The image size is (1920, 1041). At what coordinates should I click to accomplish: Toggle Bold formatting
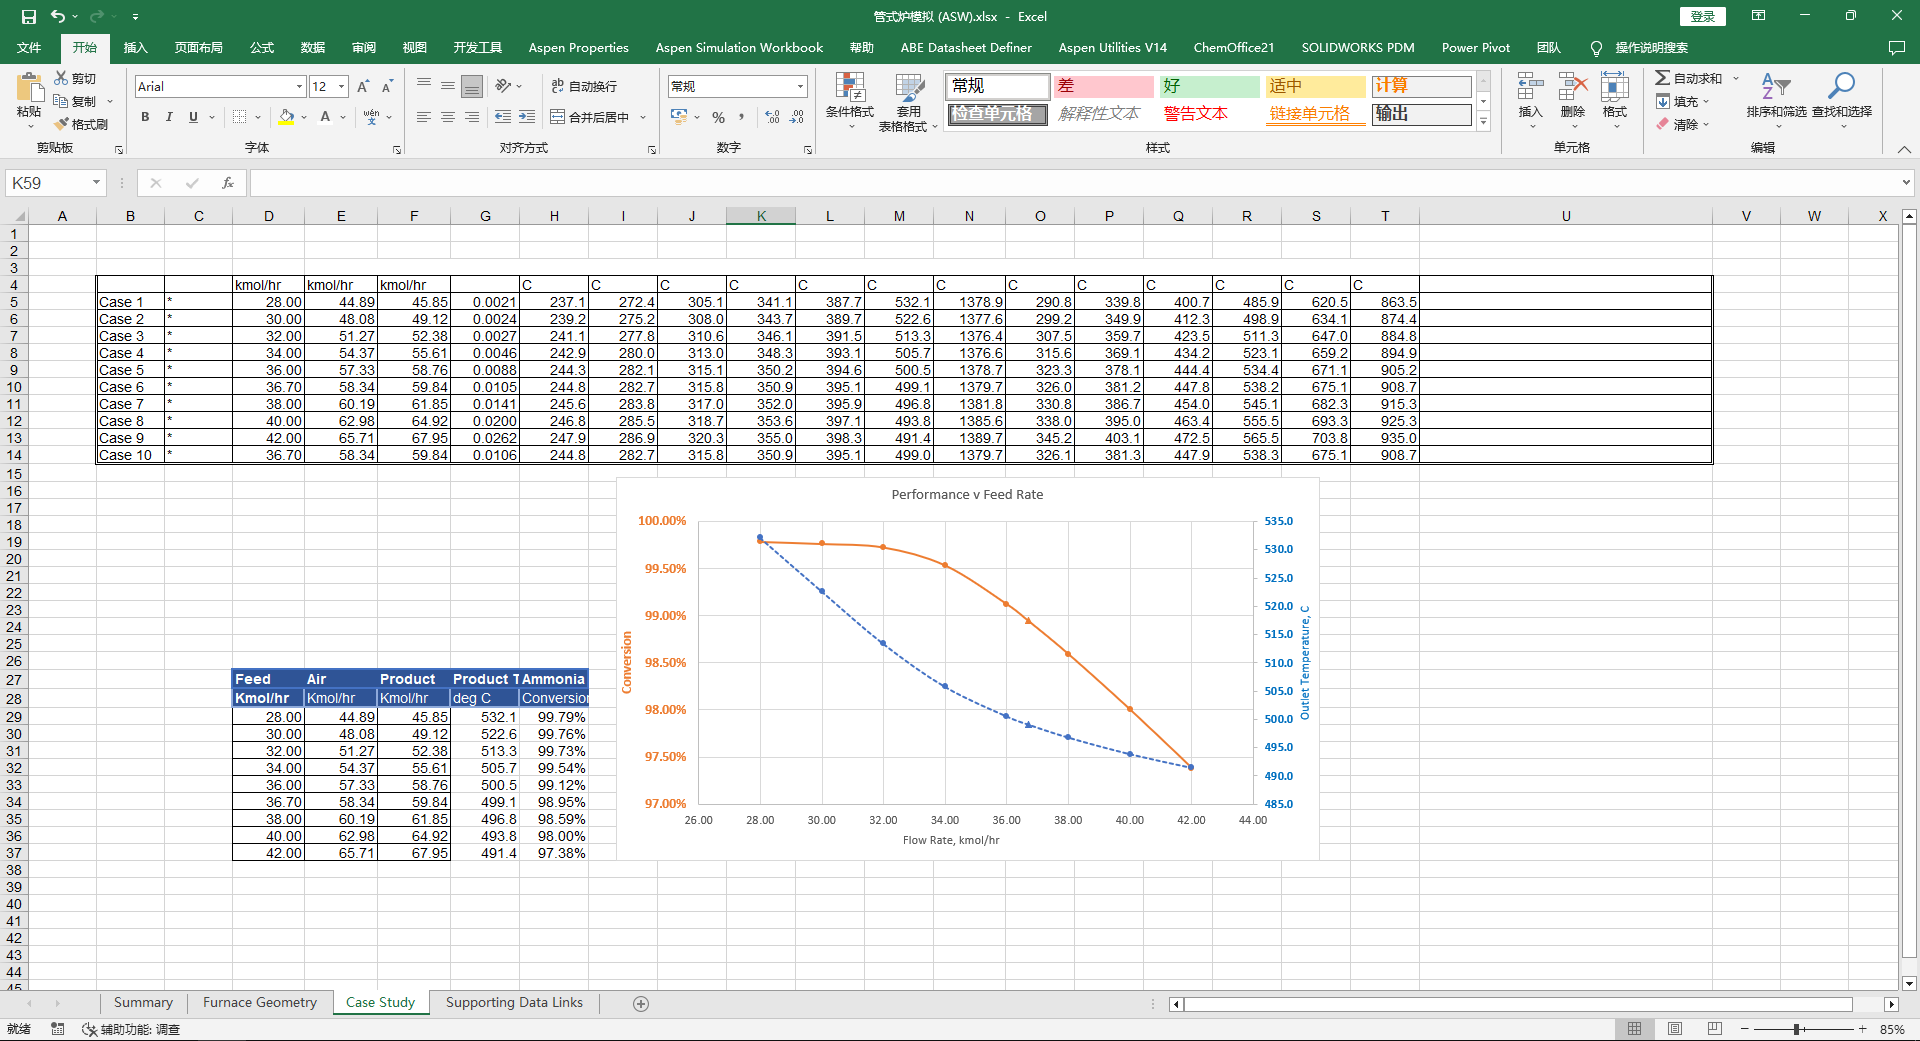145,117
